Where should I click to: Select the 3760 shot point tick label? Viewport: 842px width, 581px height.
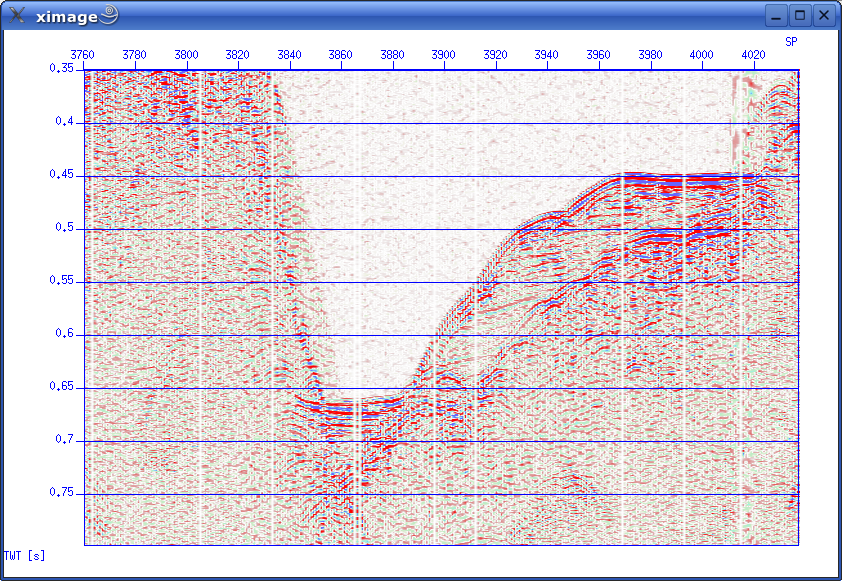(83, 55)
